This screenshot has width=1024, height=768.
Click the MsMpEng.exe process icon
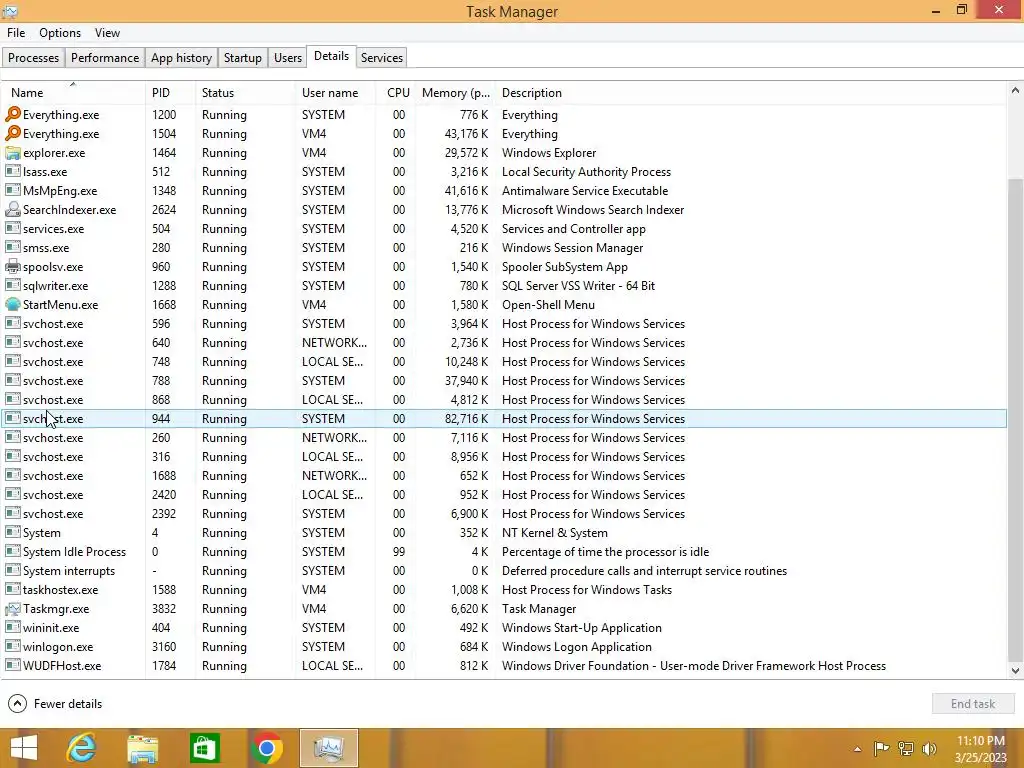12,191
